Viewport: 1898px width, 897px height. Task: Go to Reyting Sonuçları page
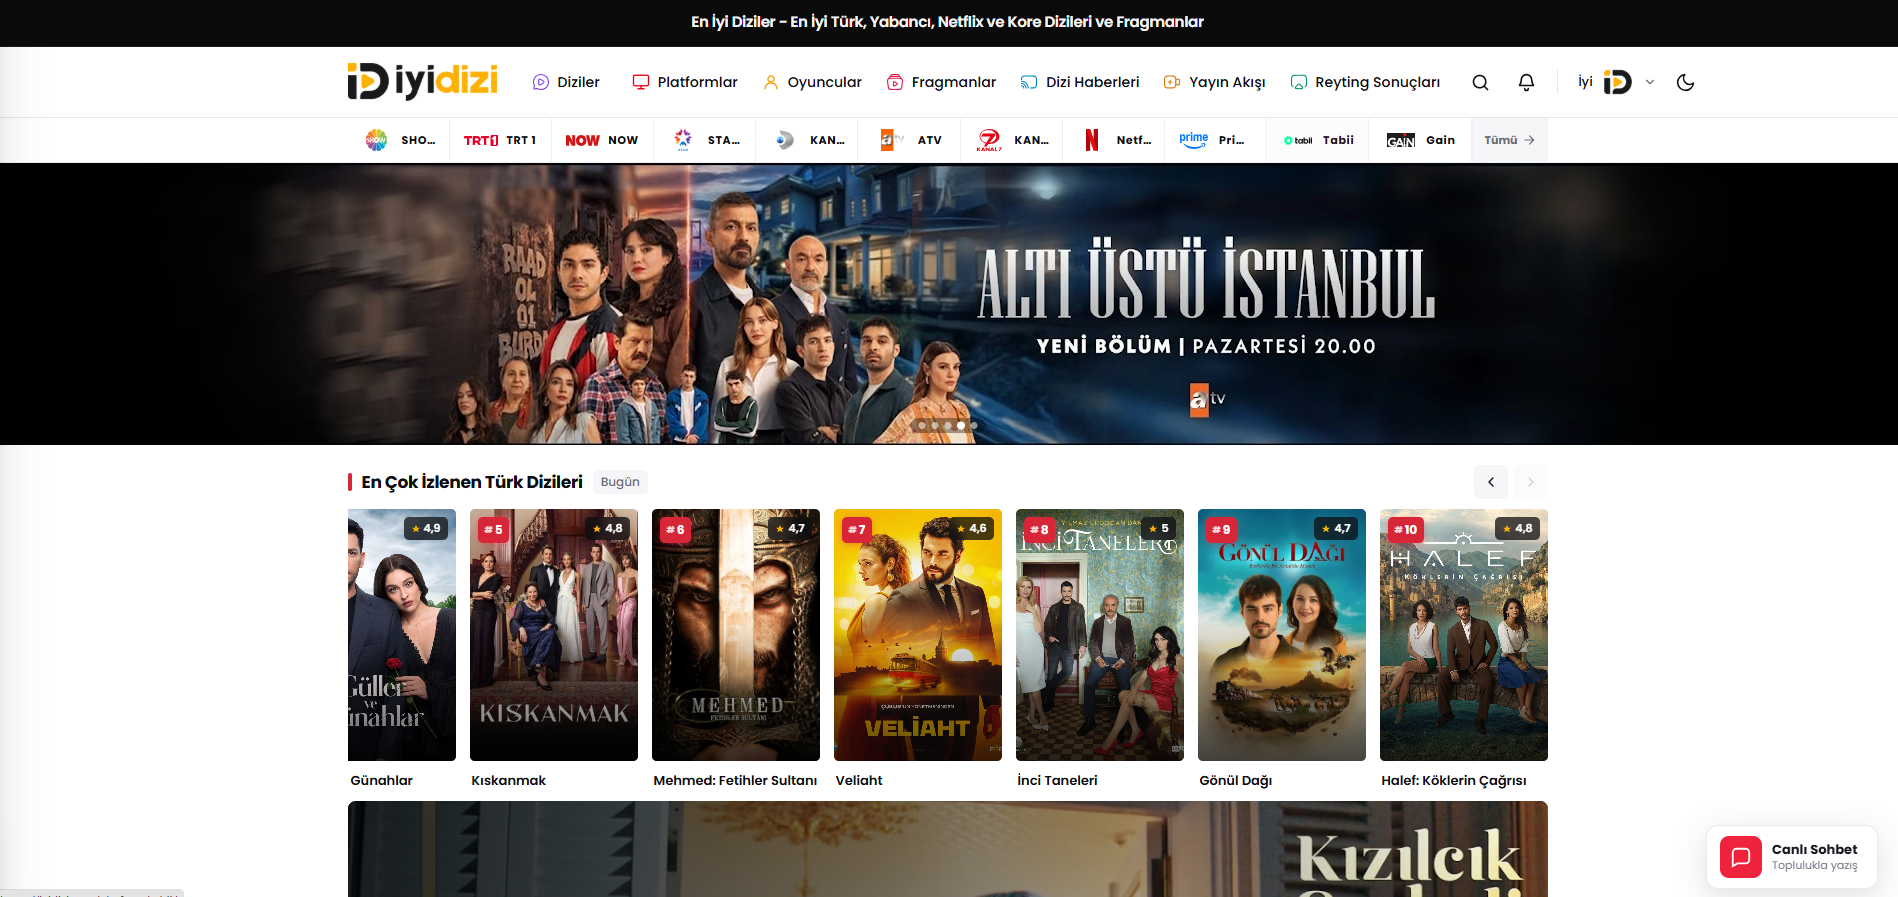point(1365,82)
